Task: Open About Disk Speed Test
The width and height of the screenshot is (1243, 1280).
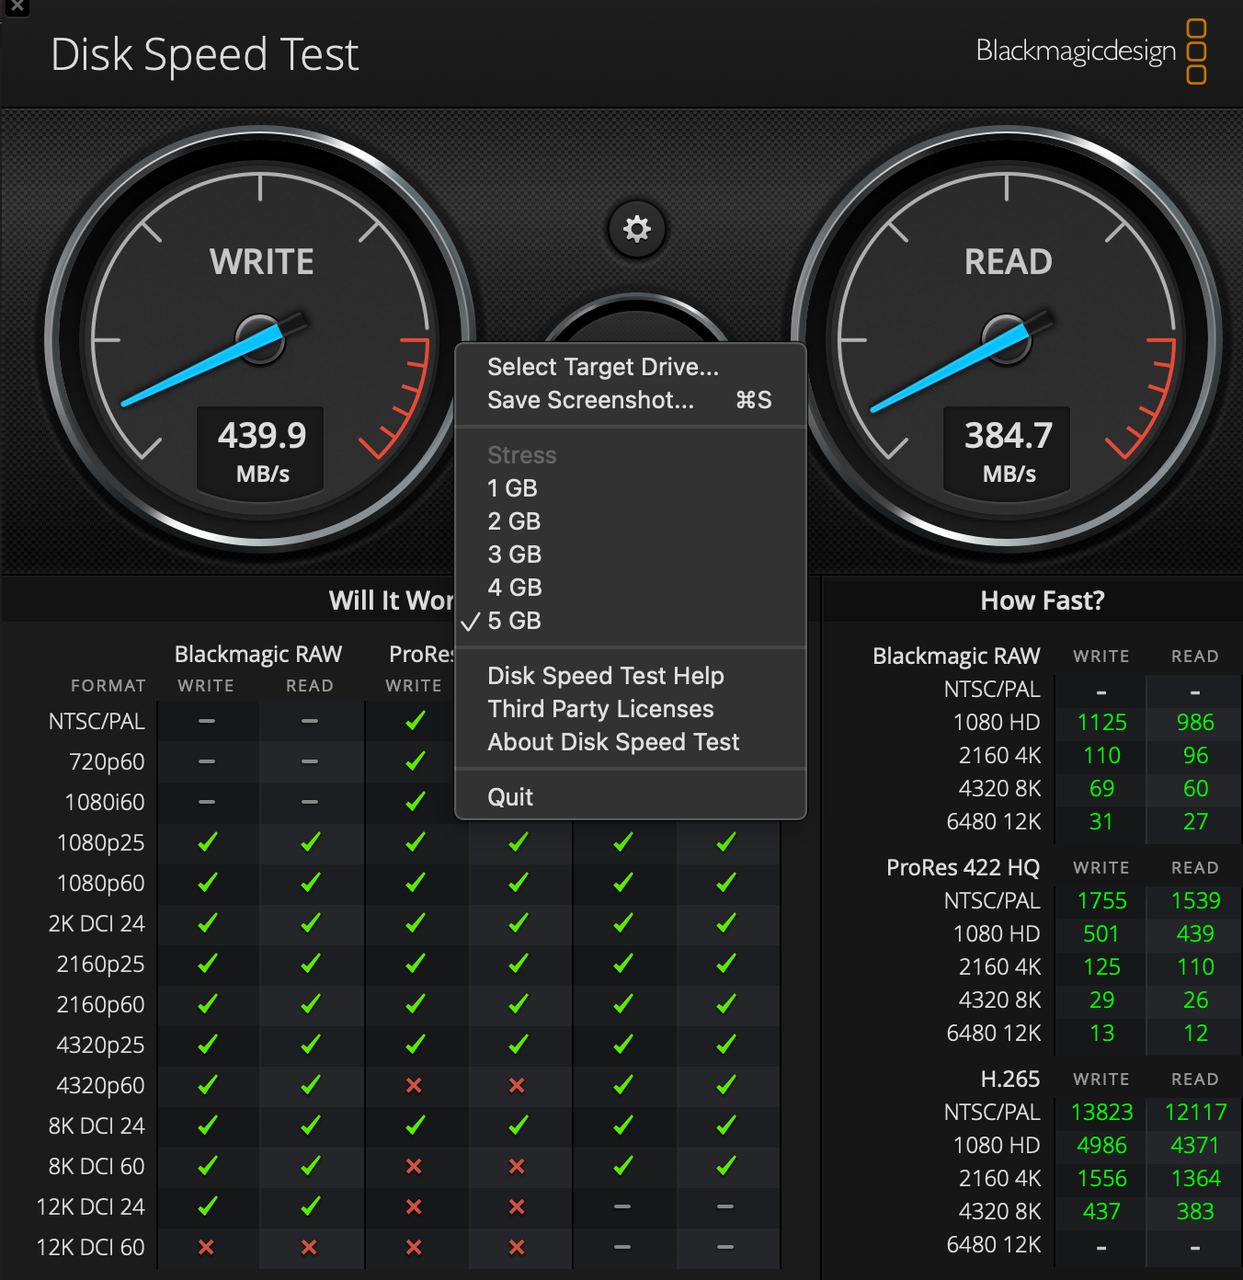Action: point(613,742)
